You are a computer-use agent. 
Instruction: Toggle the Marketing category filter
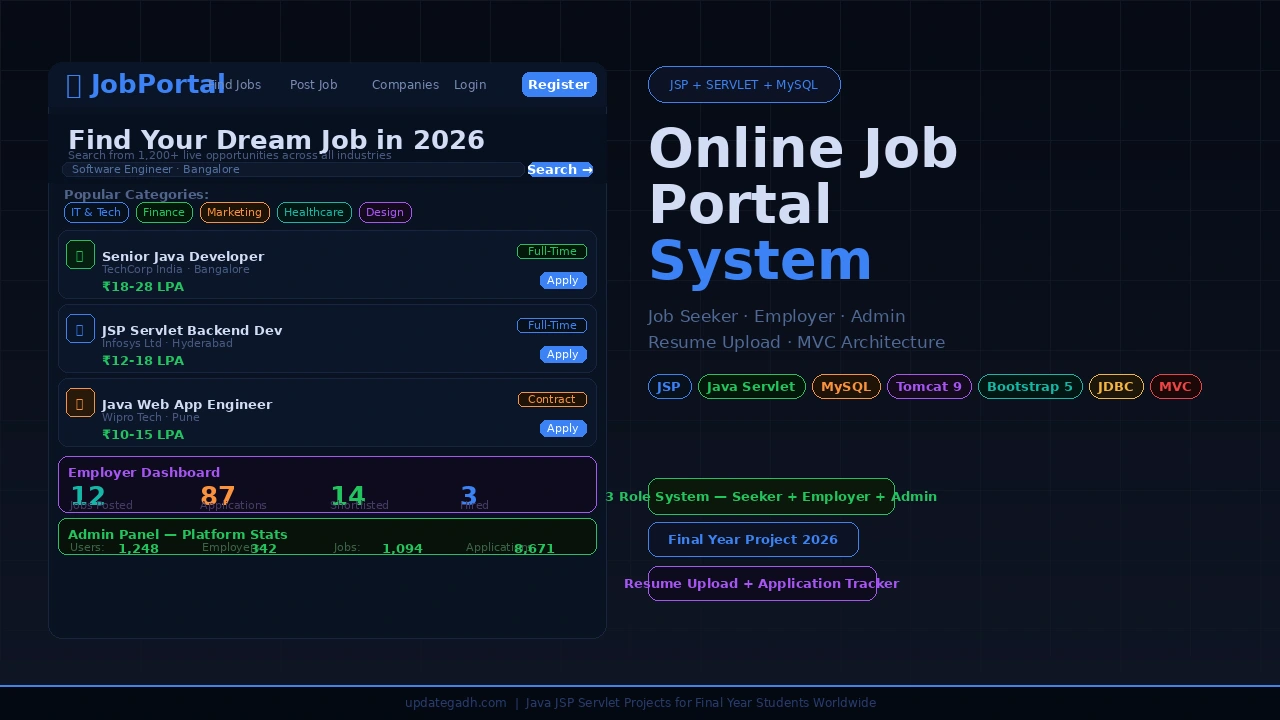pos(234,212)
